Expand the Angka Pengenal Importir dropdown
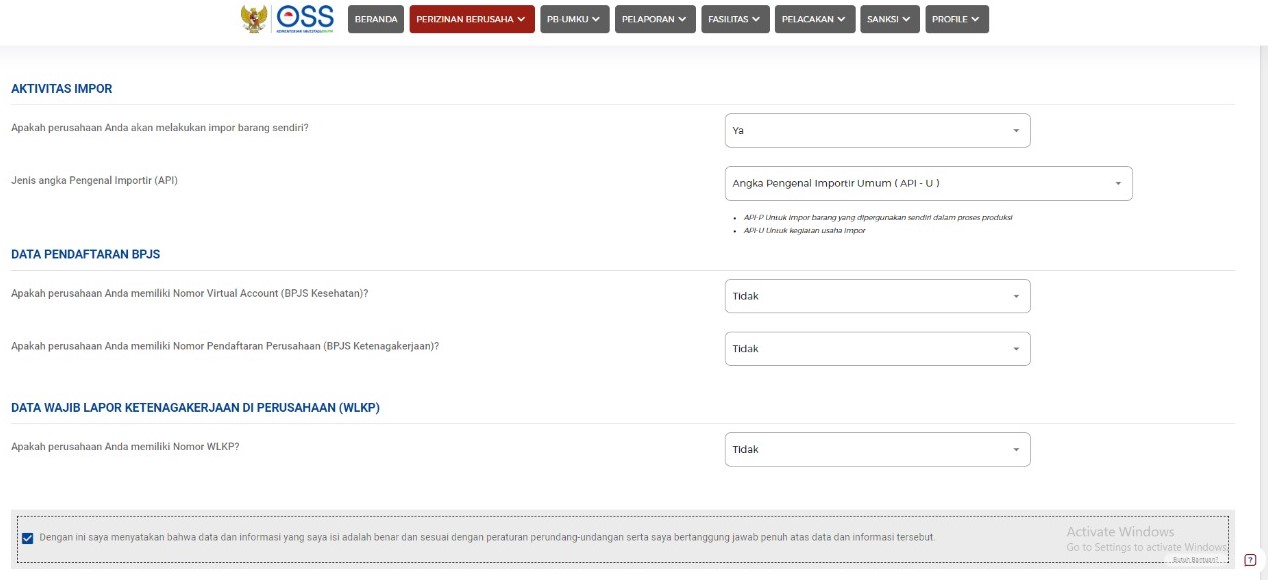1268x580 pixels. point(928,184)
